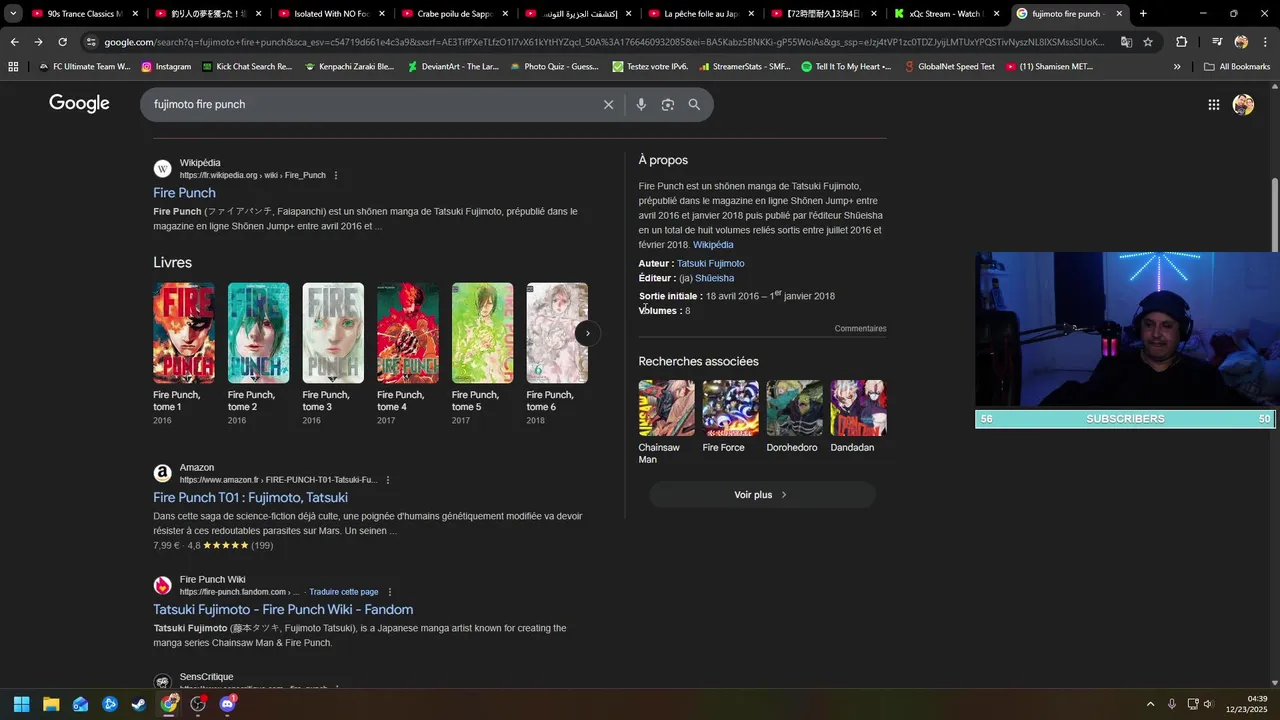Switch to the Isolated With NO Food tab
The height and width of the screenshot is (720, 1280).
332,14
